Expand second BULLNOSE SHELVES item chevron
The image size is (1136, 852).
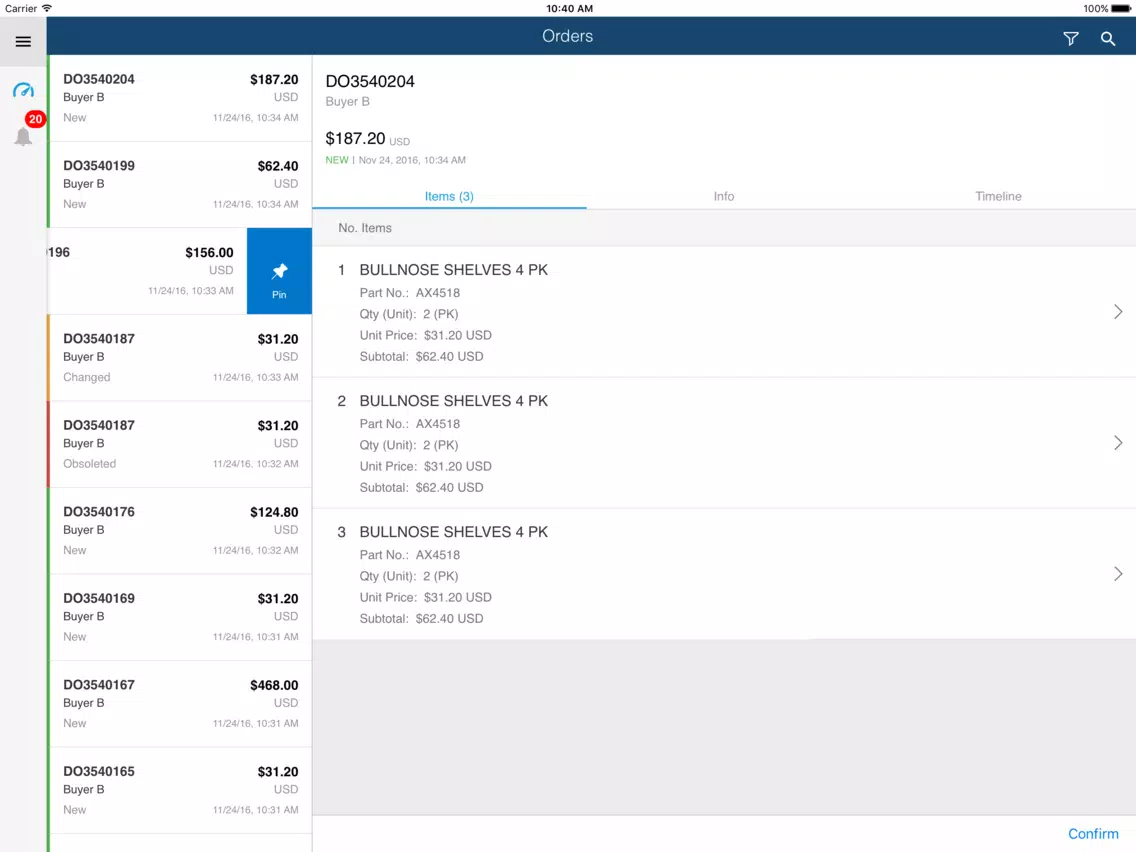[x=1118, y=443]
